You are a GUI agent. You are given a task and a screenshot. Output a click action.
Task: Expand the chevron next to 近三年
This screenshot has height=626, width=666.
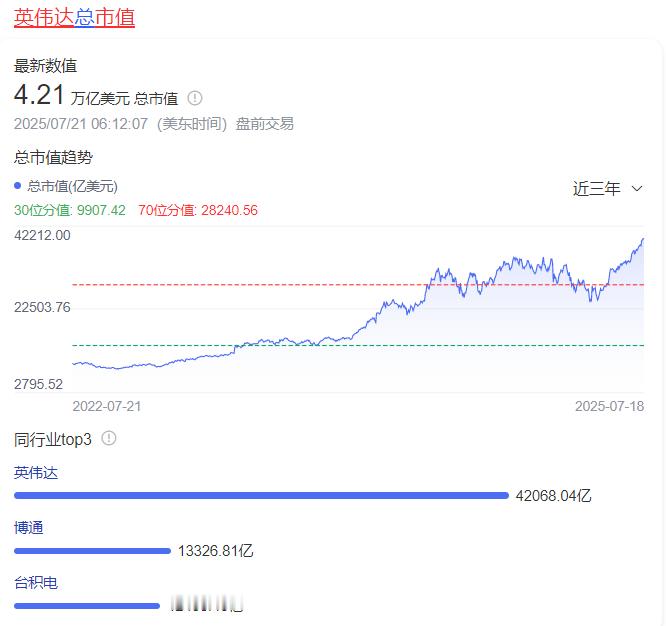637,189
